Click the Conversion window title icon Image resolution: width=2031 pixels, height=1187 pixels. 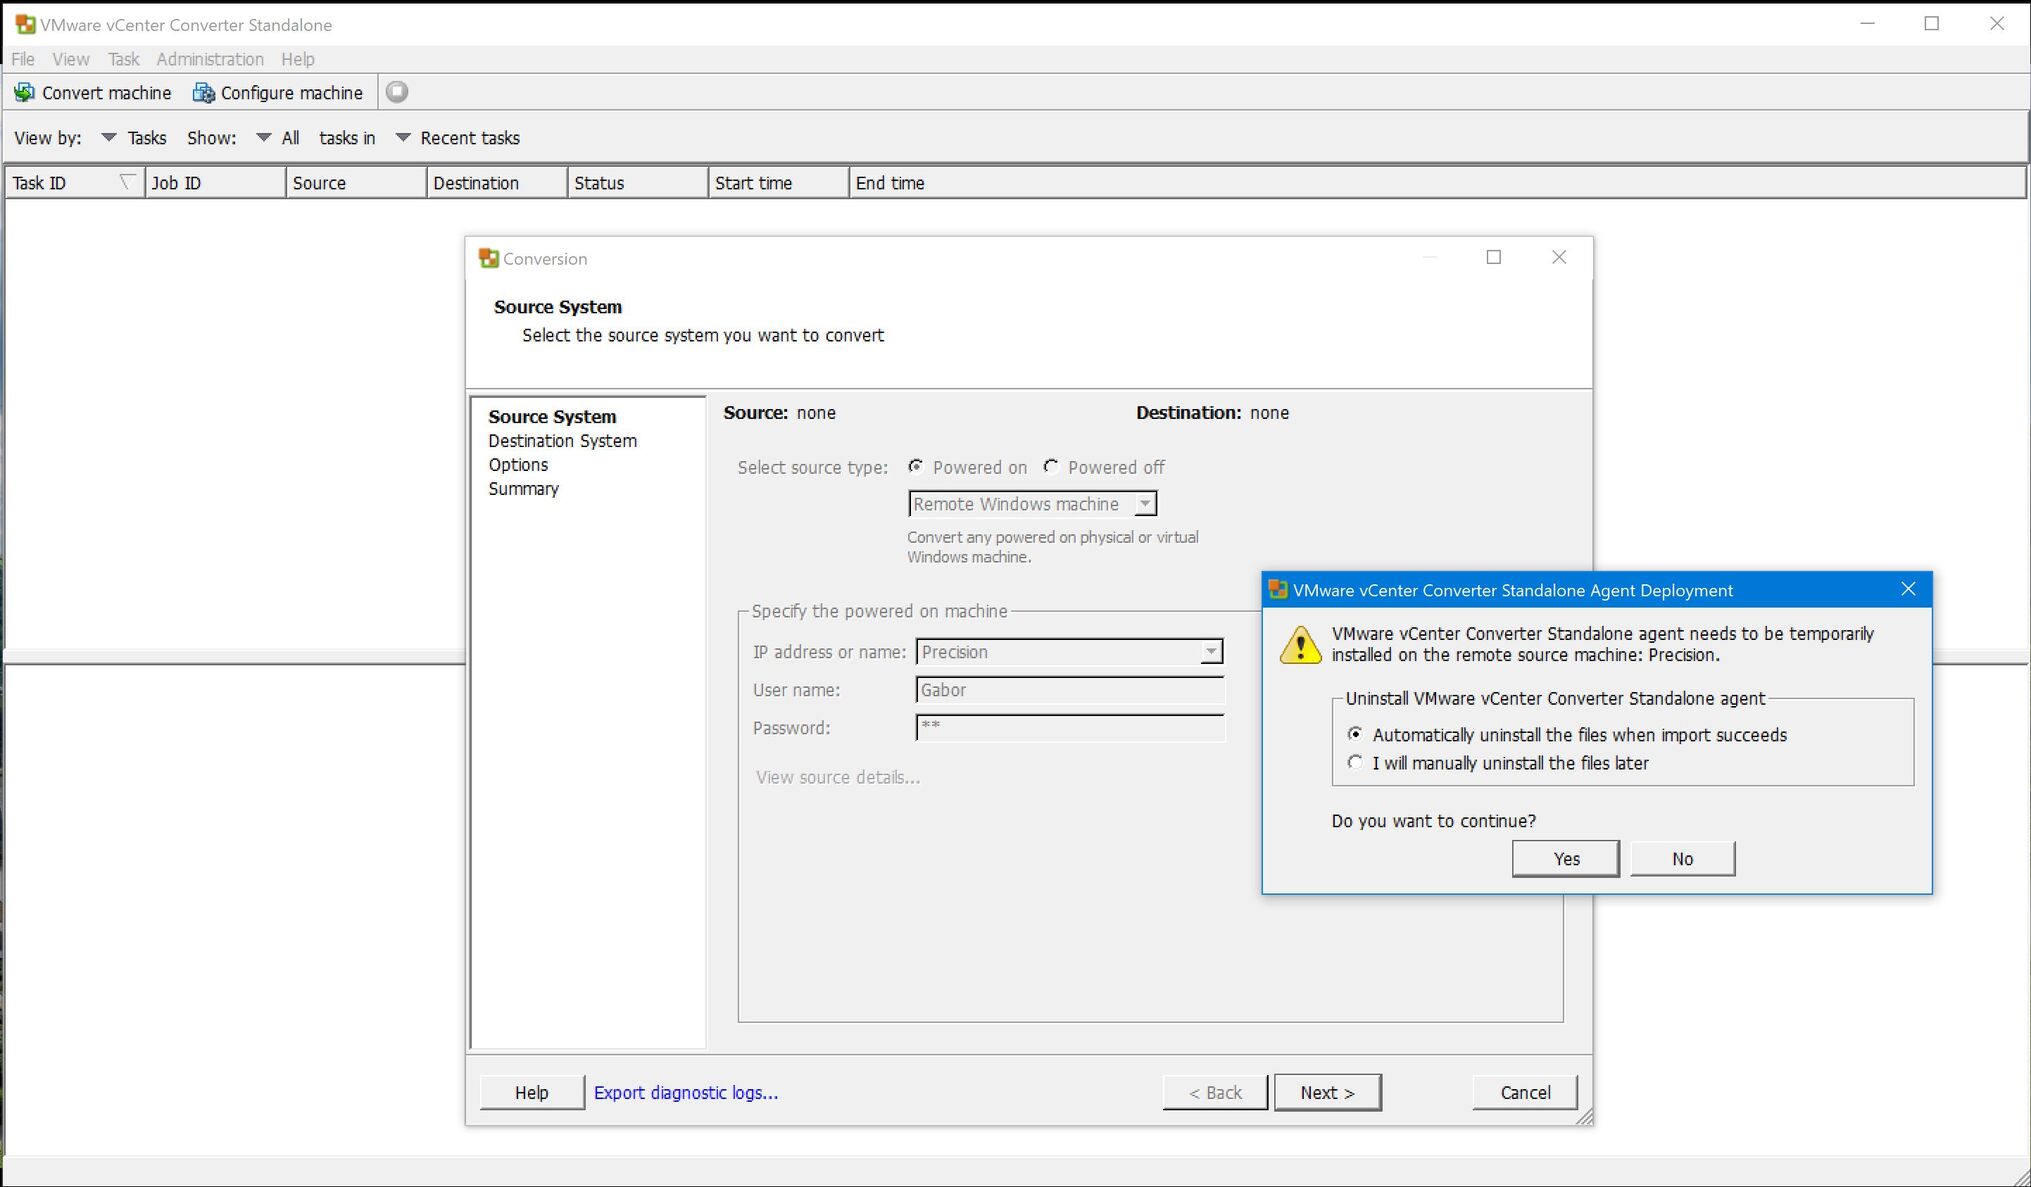tap(489, 259)
